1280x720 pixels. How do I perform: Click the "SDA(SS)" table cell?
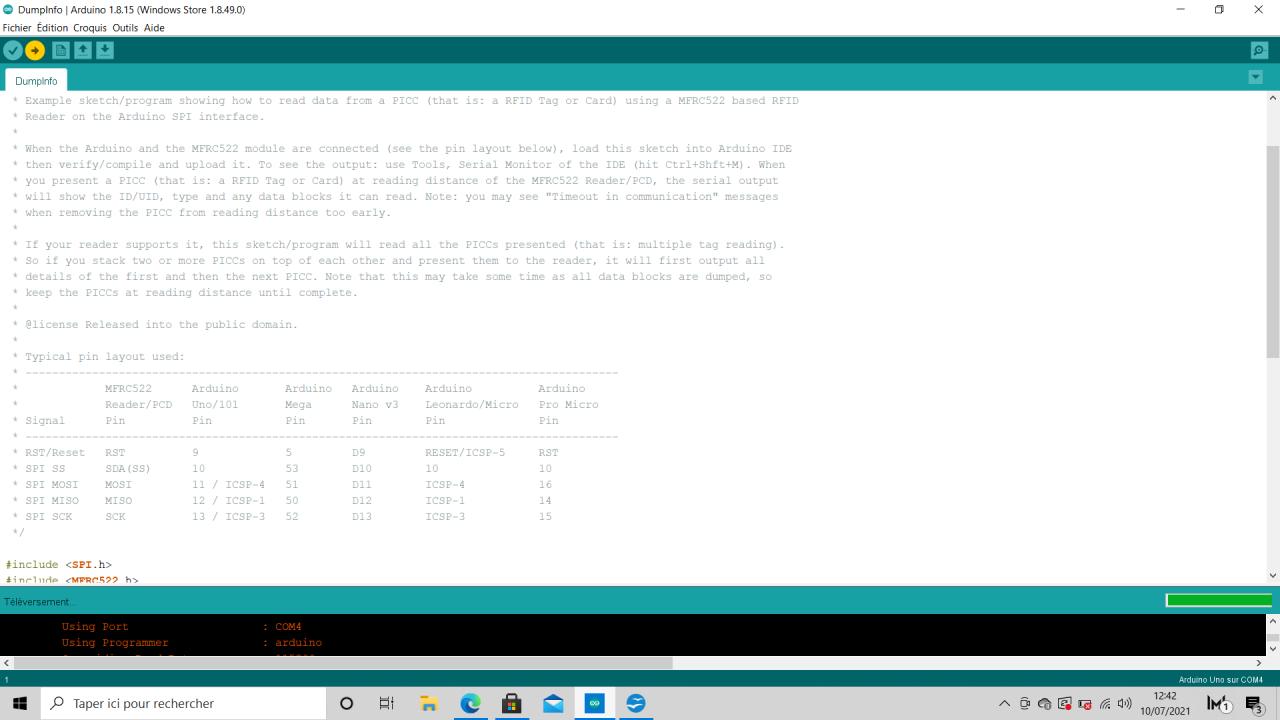pos(128,469)
